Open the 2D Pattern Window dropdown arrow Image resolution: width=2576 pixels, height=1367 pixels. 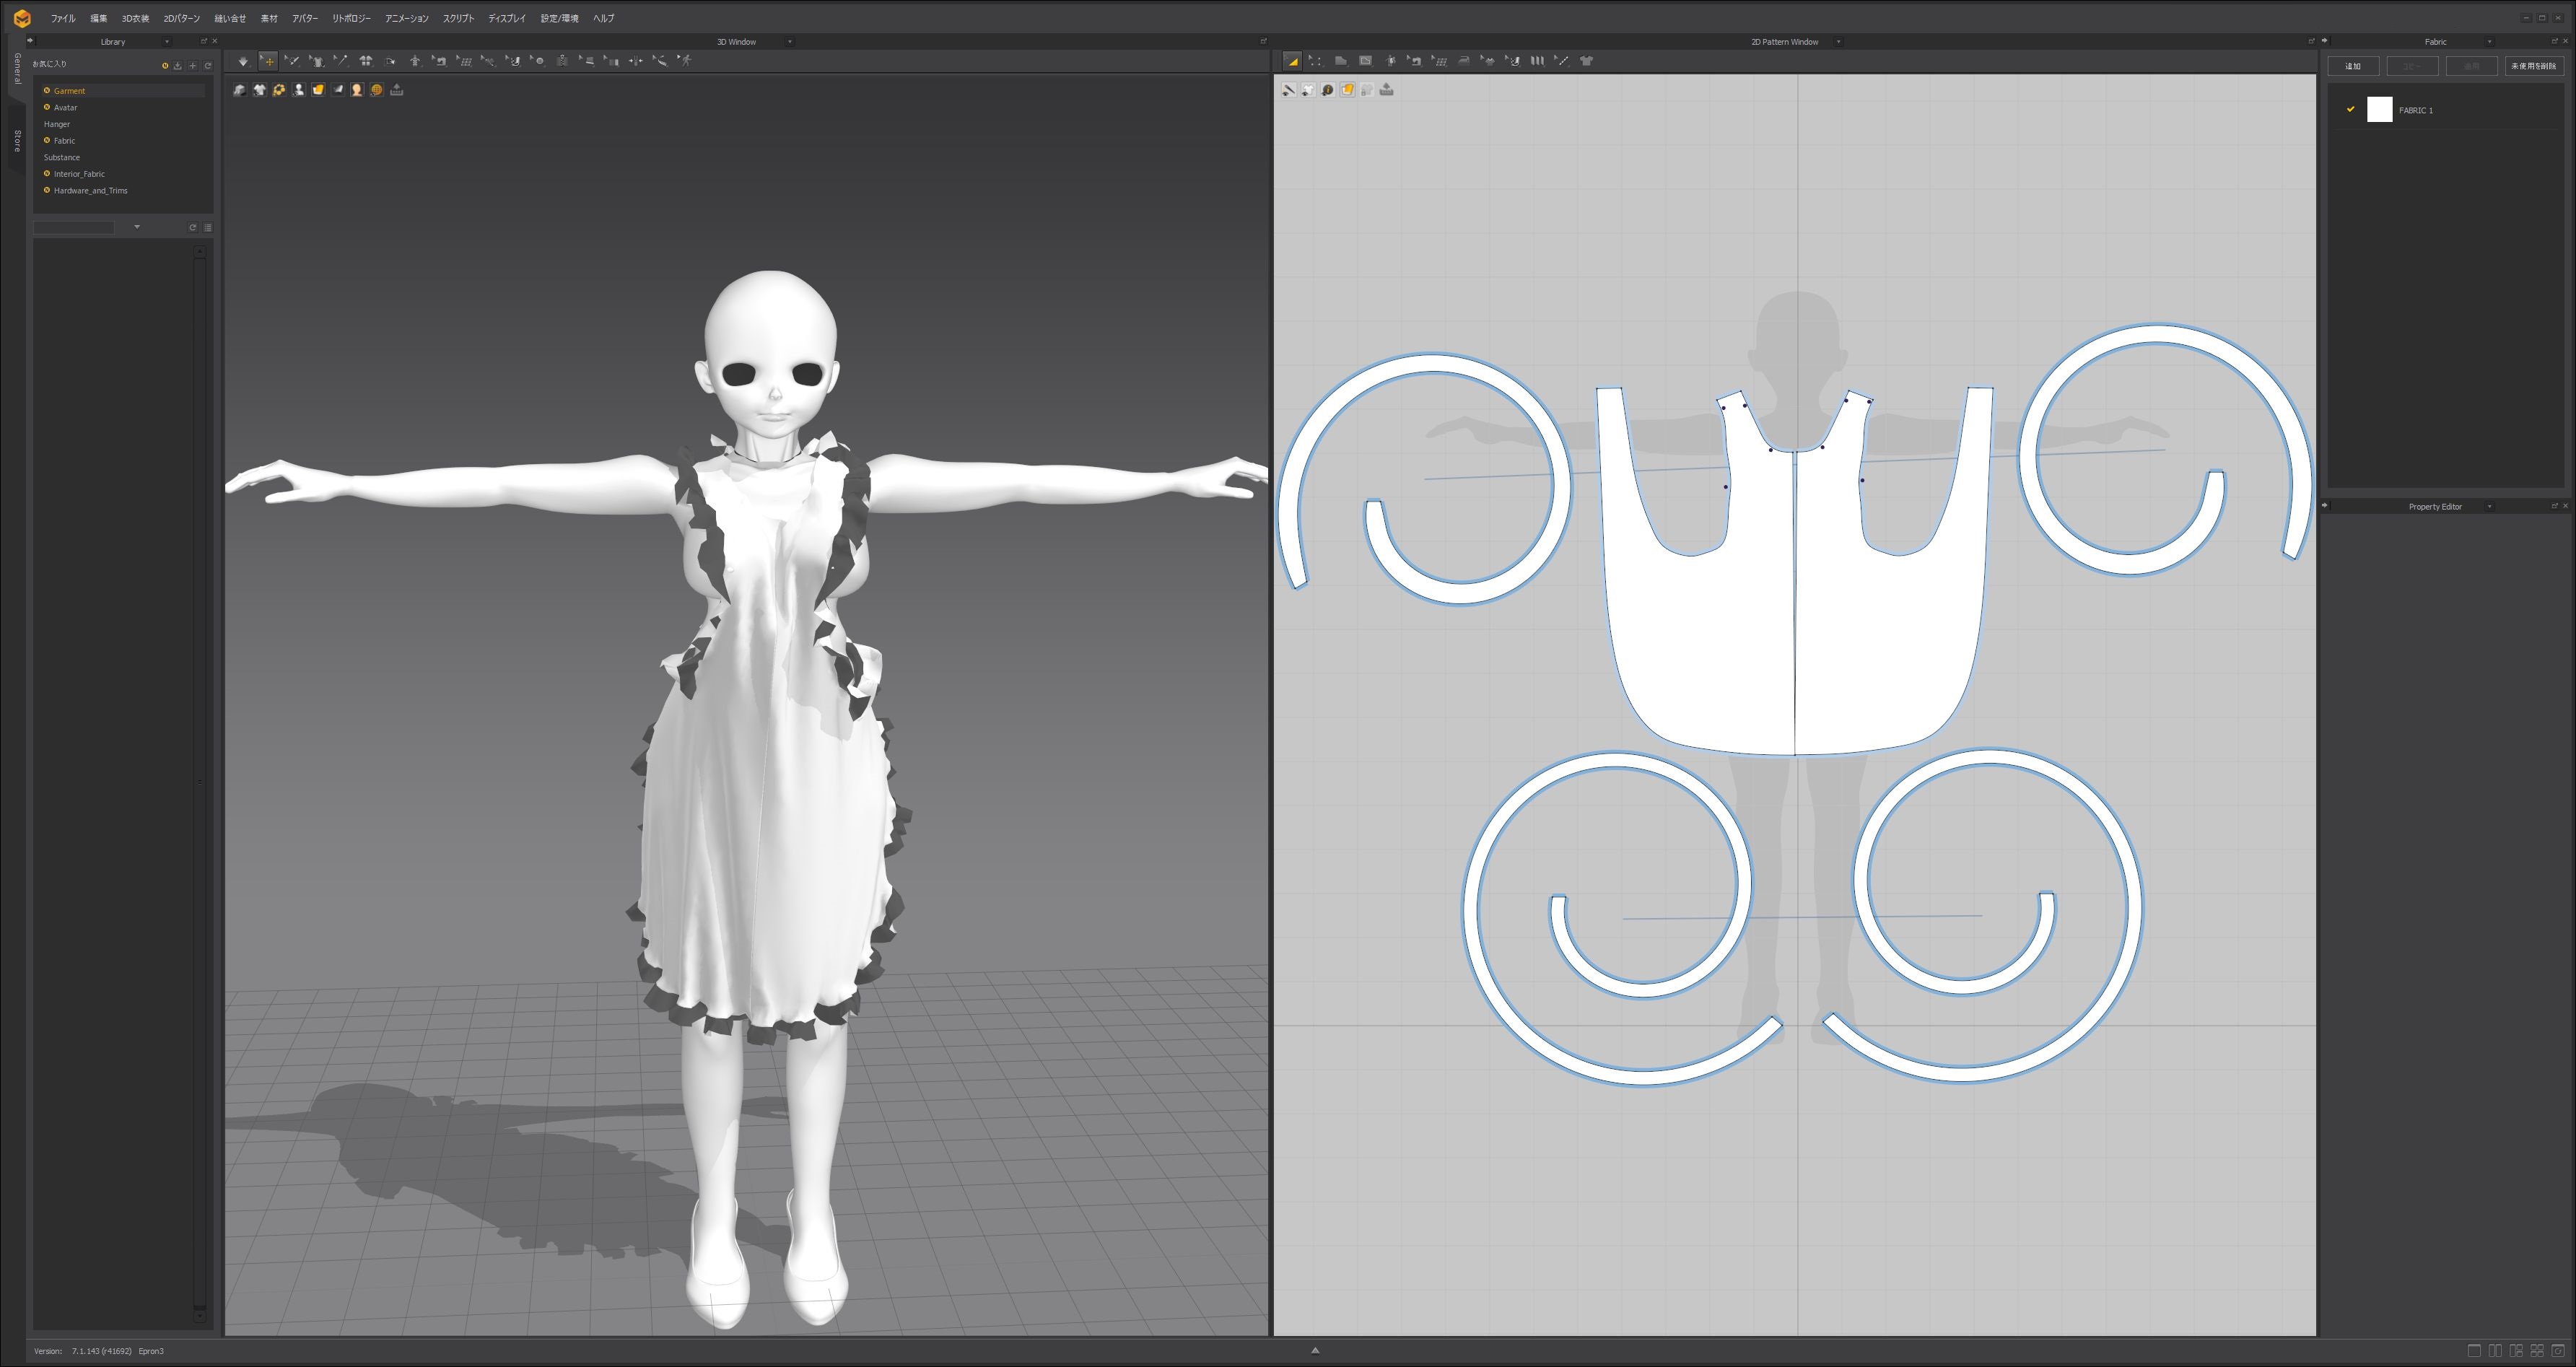tap(1838, 42)
